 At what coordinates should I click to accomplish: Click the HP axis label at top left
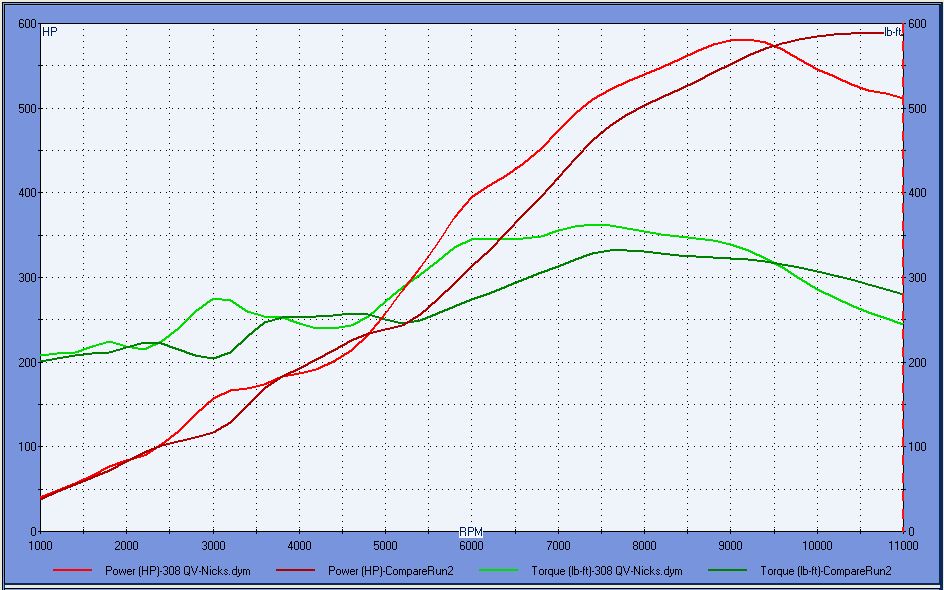coord(49,32)
